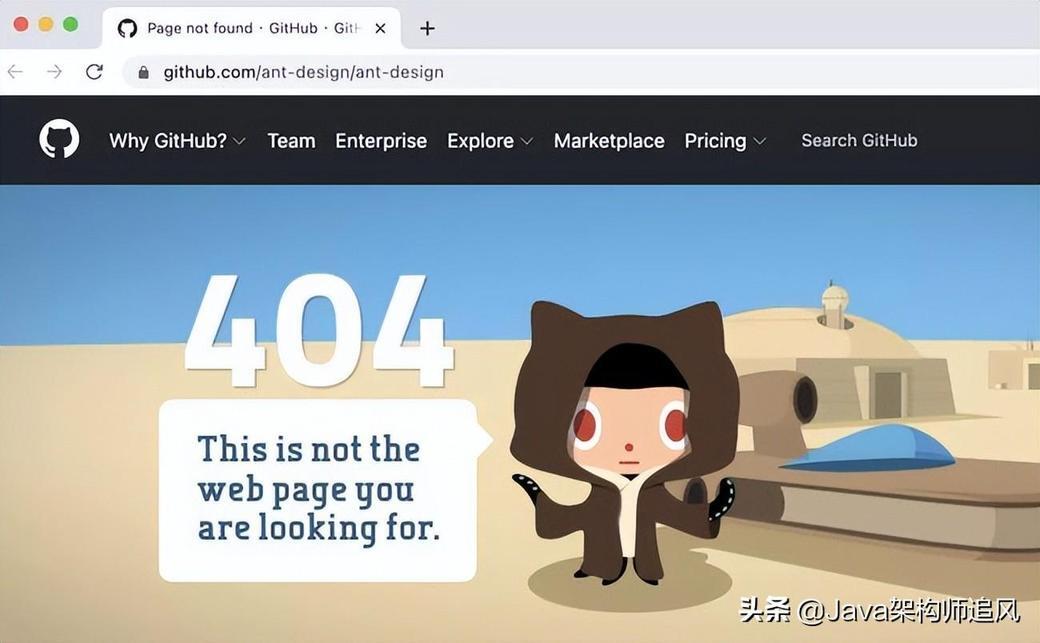This screenshot has height=643, width=1040.
Task: Click the GitHub favicon on the tab
Action: click(x=127, y=28)
